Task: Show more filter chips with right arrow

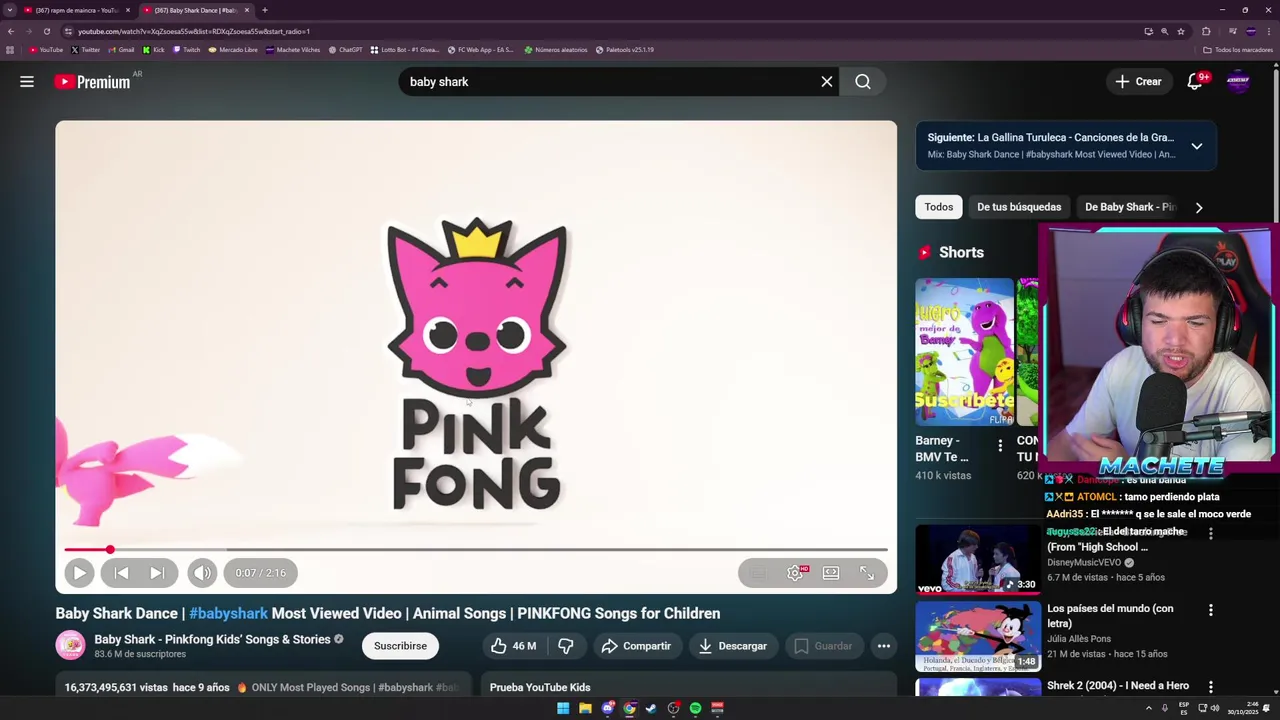Action: tap(1199, 207)
